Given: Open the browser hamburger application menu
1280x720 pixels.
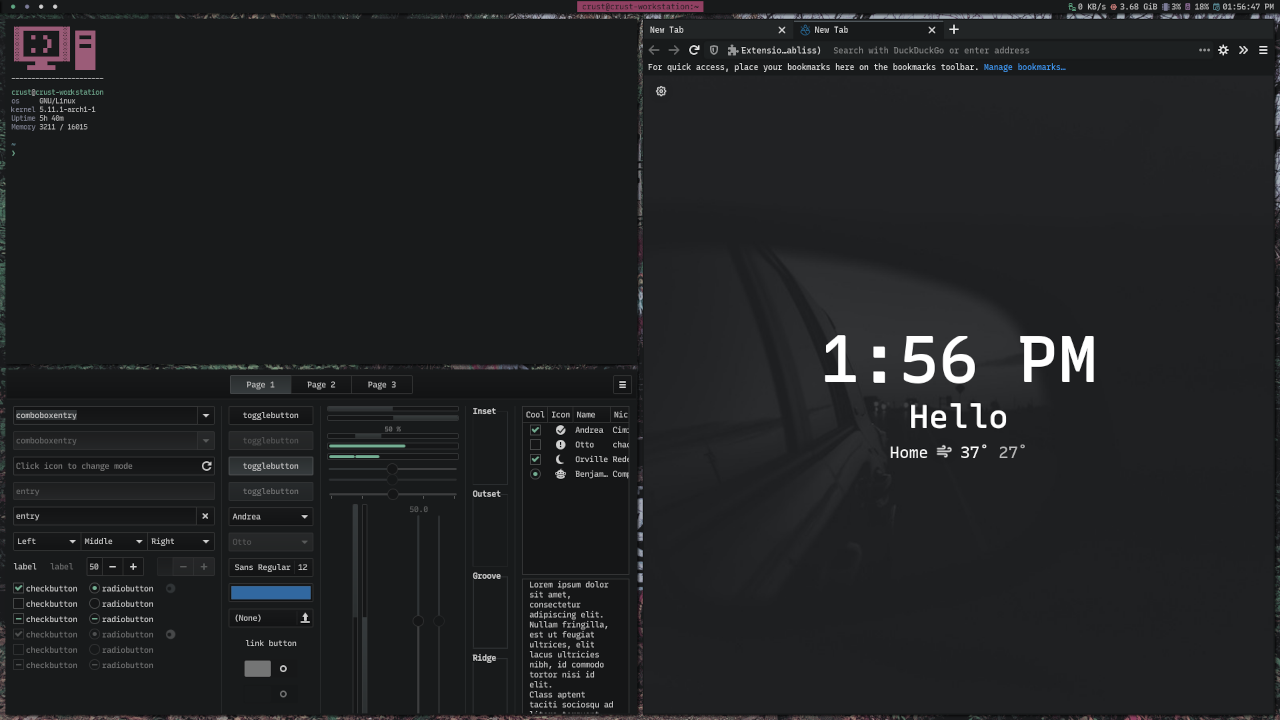Looking at the screenshot, I should tap(1263, 50).
